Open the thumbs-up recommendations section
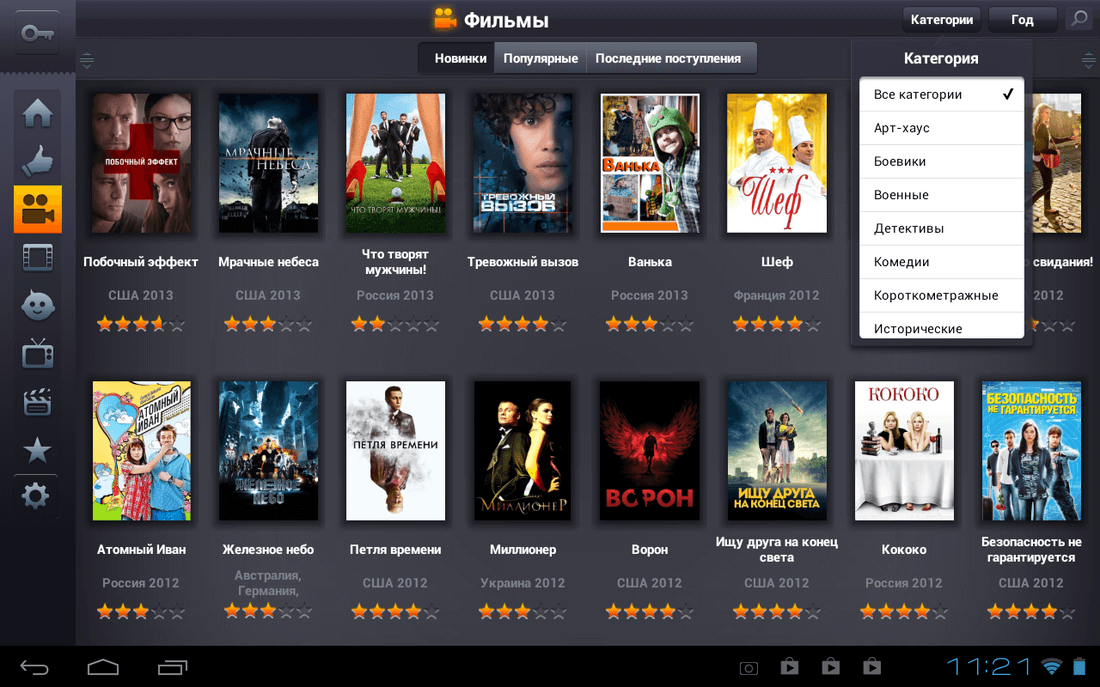This screenshot has width=1100, height=687. (37, 160)
